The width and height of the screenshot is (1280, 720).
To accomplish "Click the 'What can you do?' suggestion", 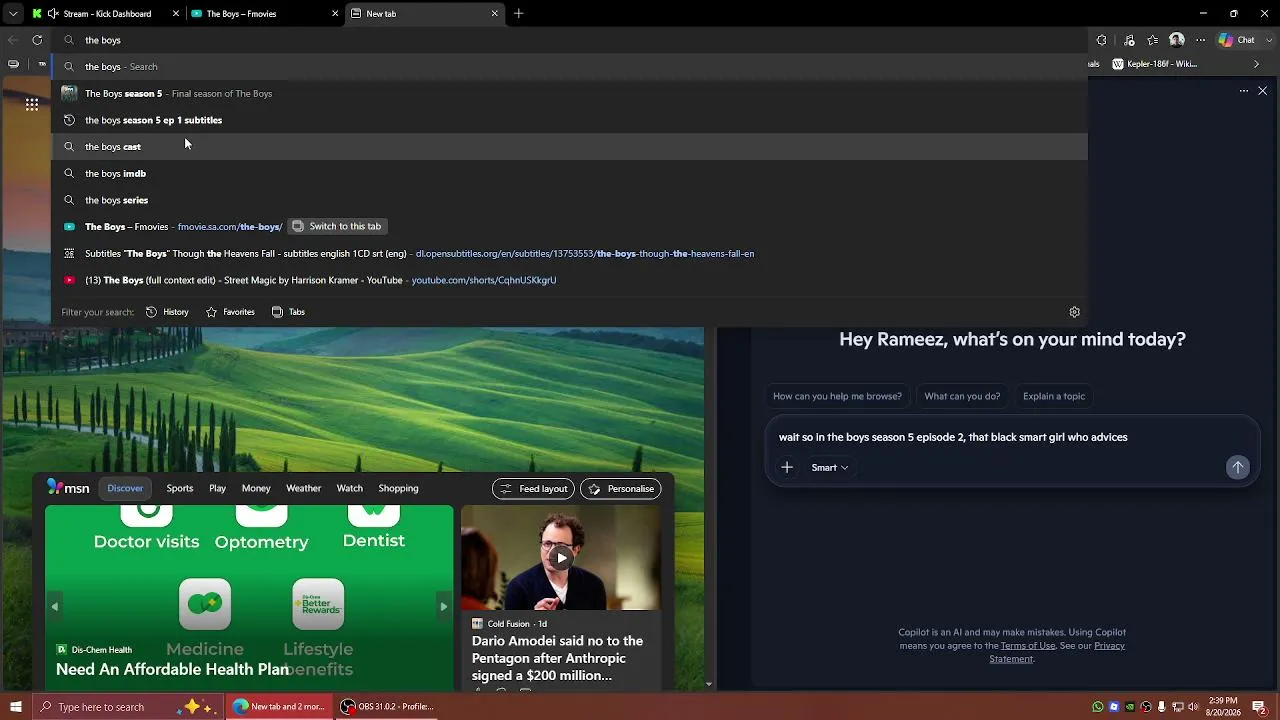I will coord(962,396).
